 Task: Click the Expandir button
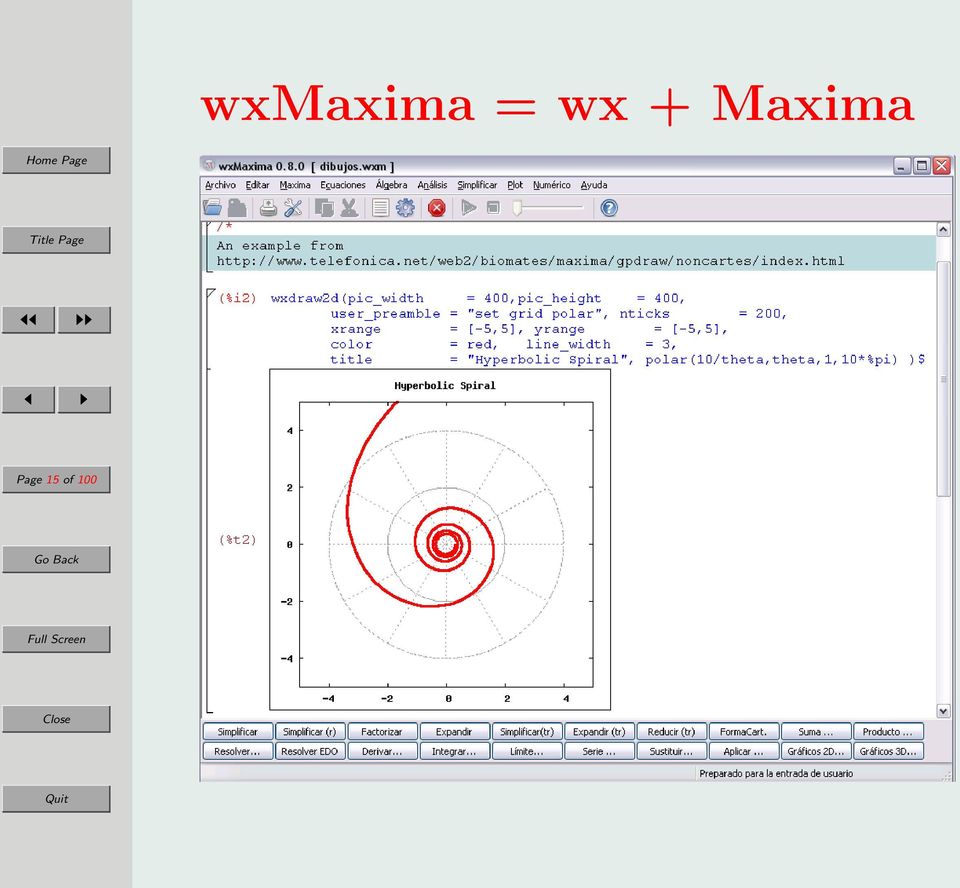click(454, 732)
